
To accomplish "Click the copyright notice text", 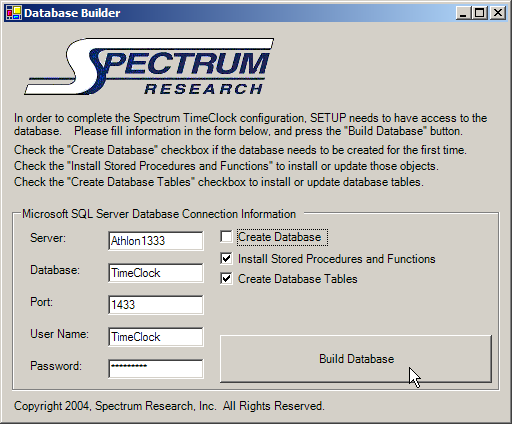I will (169, 406).
